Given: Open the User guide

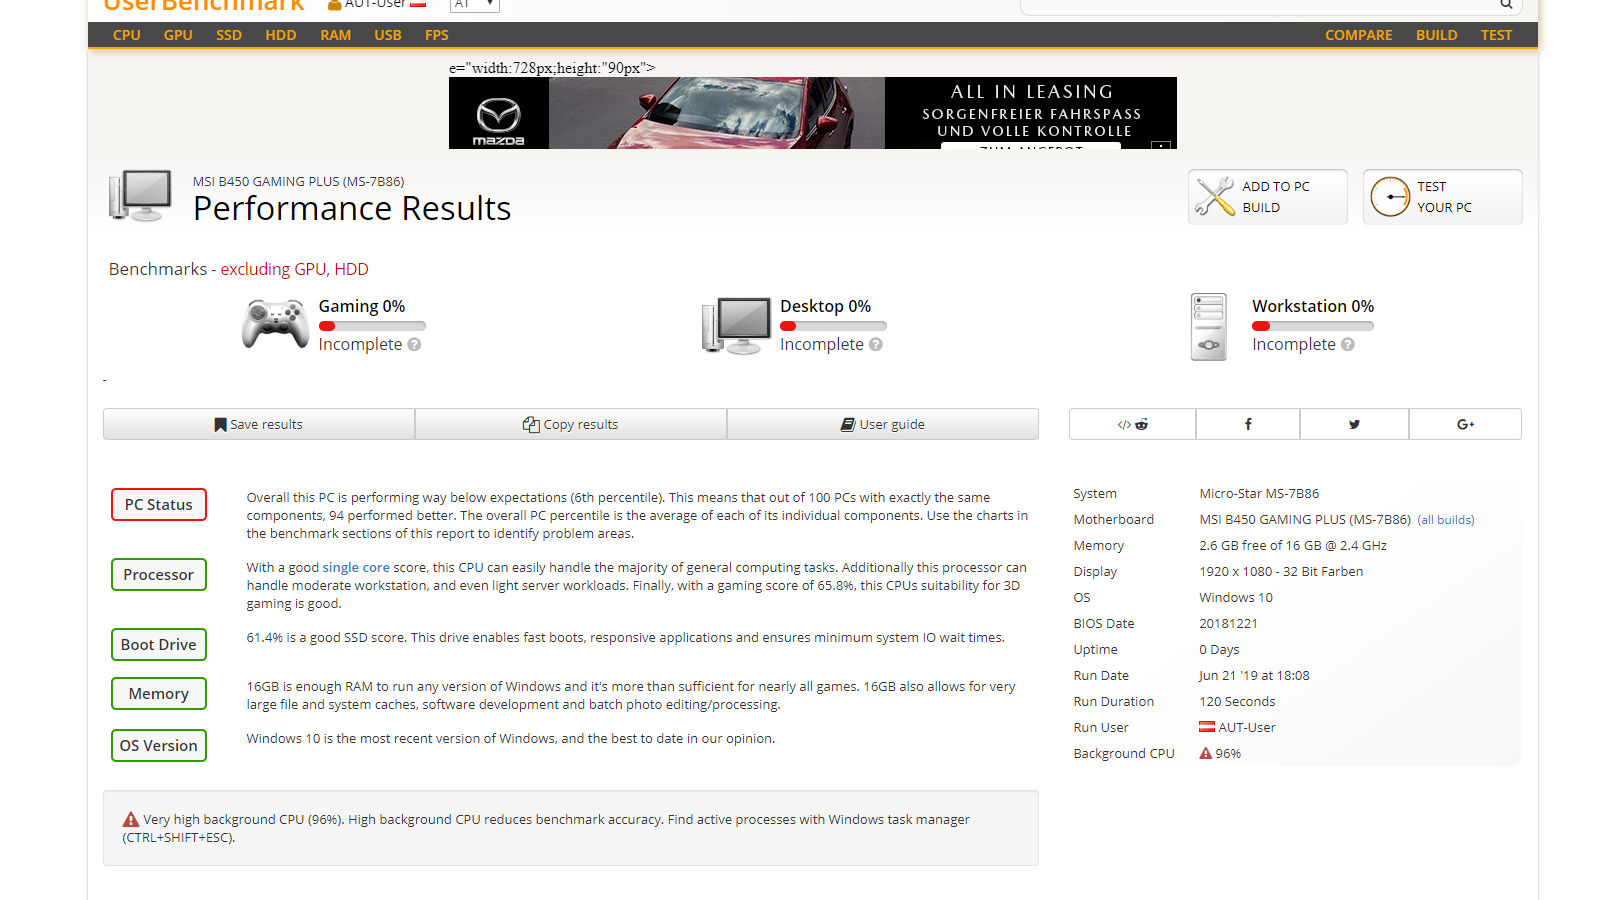Looking at the screenshot, I should pos(883,424).
